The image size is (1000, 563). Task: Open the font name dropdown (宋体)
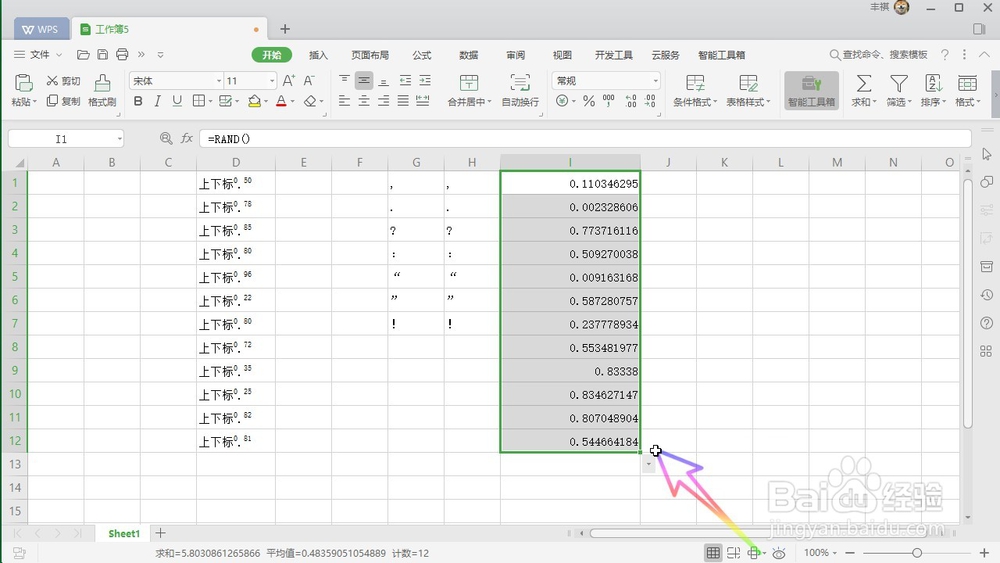(x=219, y=81)
